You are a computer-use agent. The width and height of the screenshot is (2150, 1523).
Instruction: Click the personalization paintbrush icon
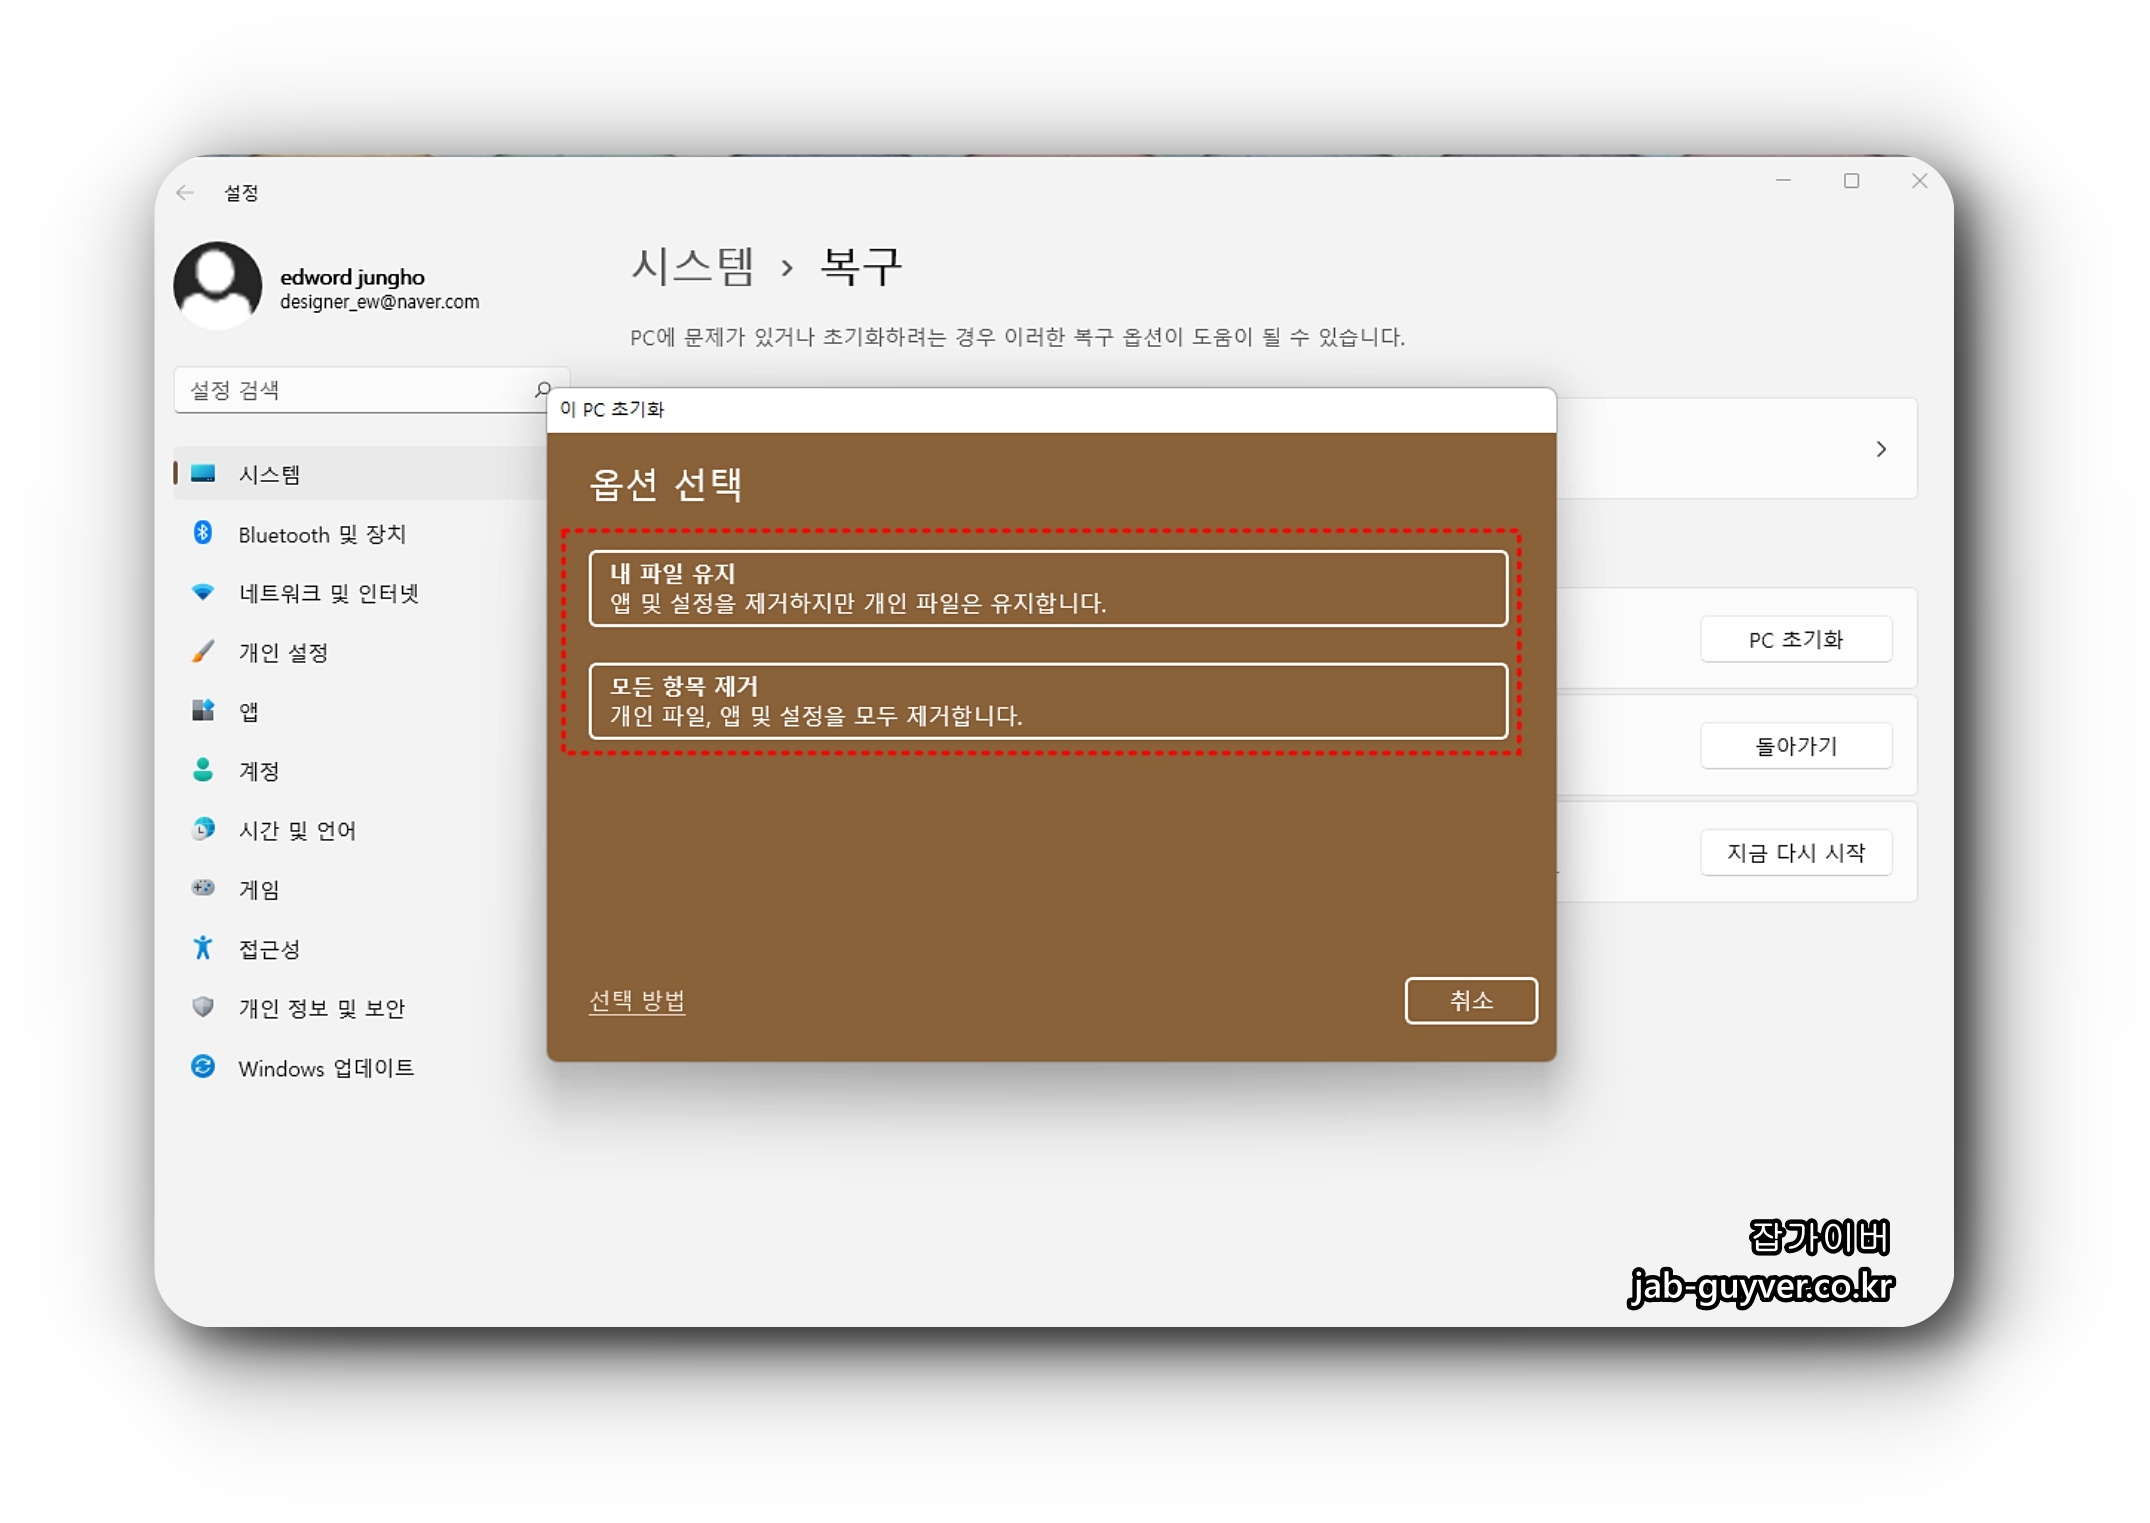click(203, 651)
